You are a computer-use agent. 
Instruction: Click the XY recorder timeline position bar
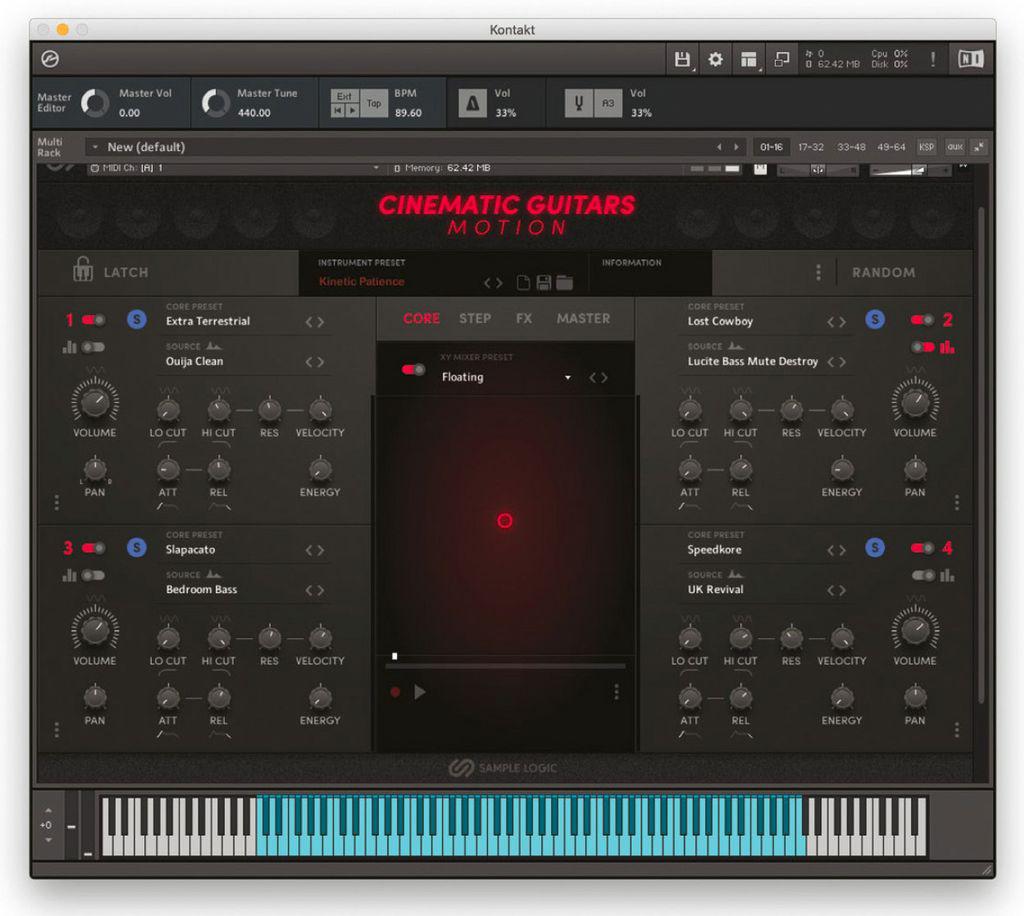point(505,666)
